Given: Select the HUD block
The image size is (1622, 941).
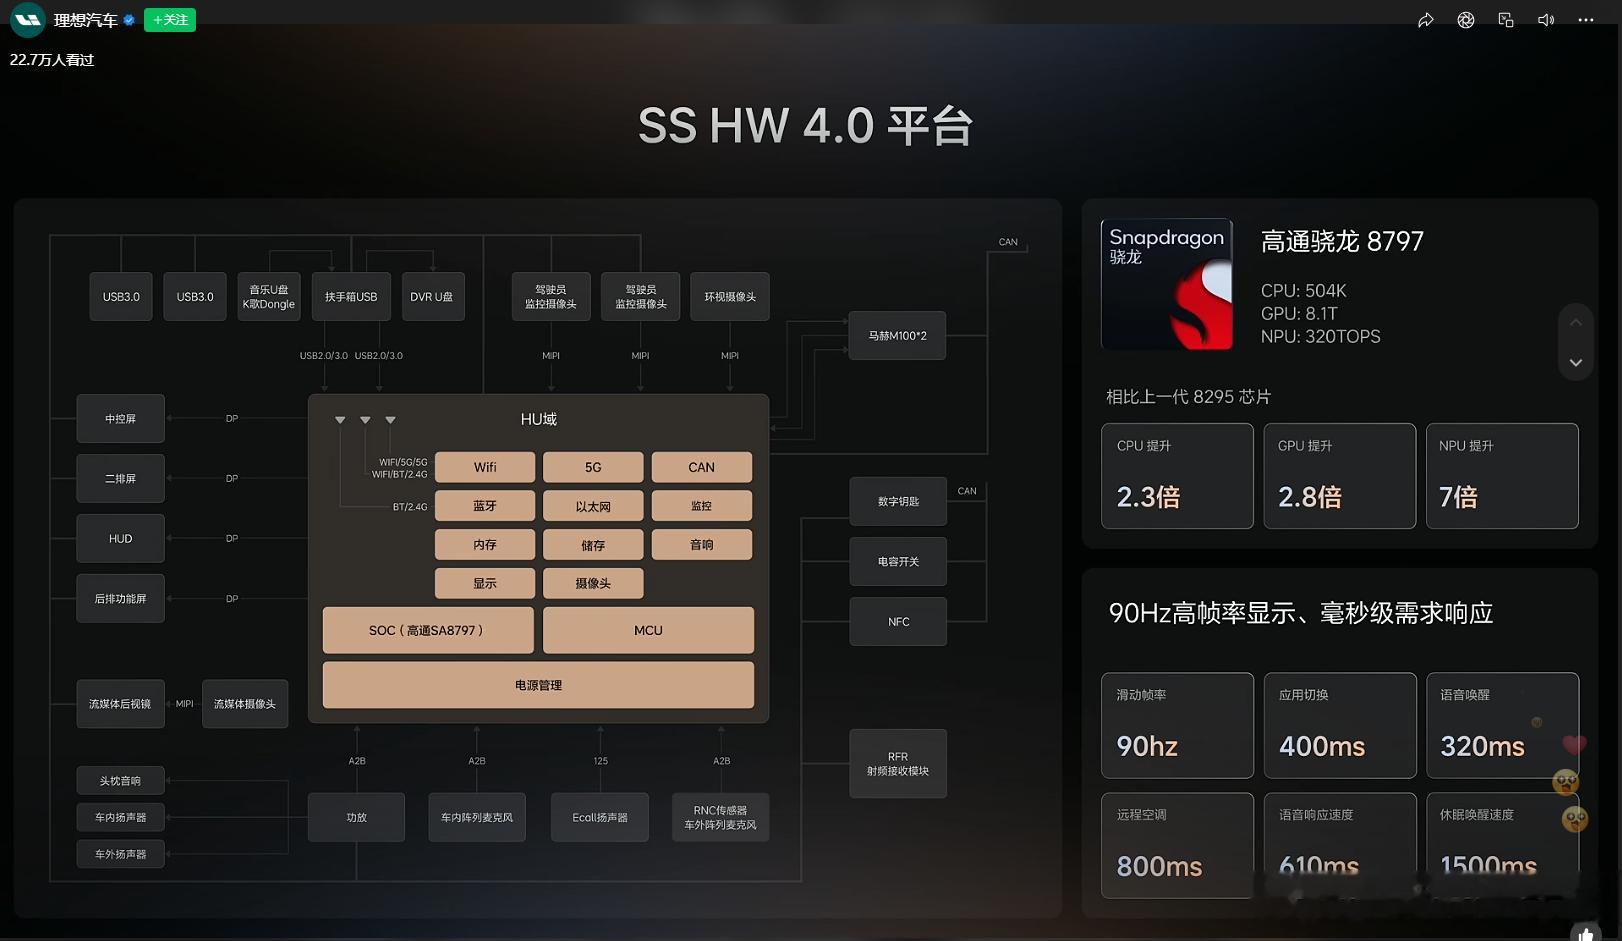Looking at the screenshot, I should point(120,539).
